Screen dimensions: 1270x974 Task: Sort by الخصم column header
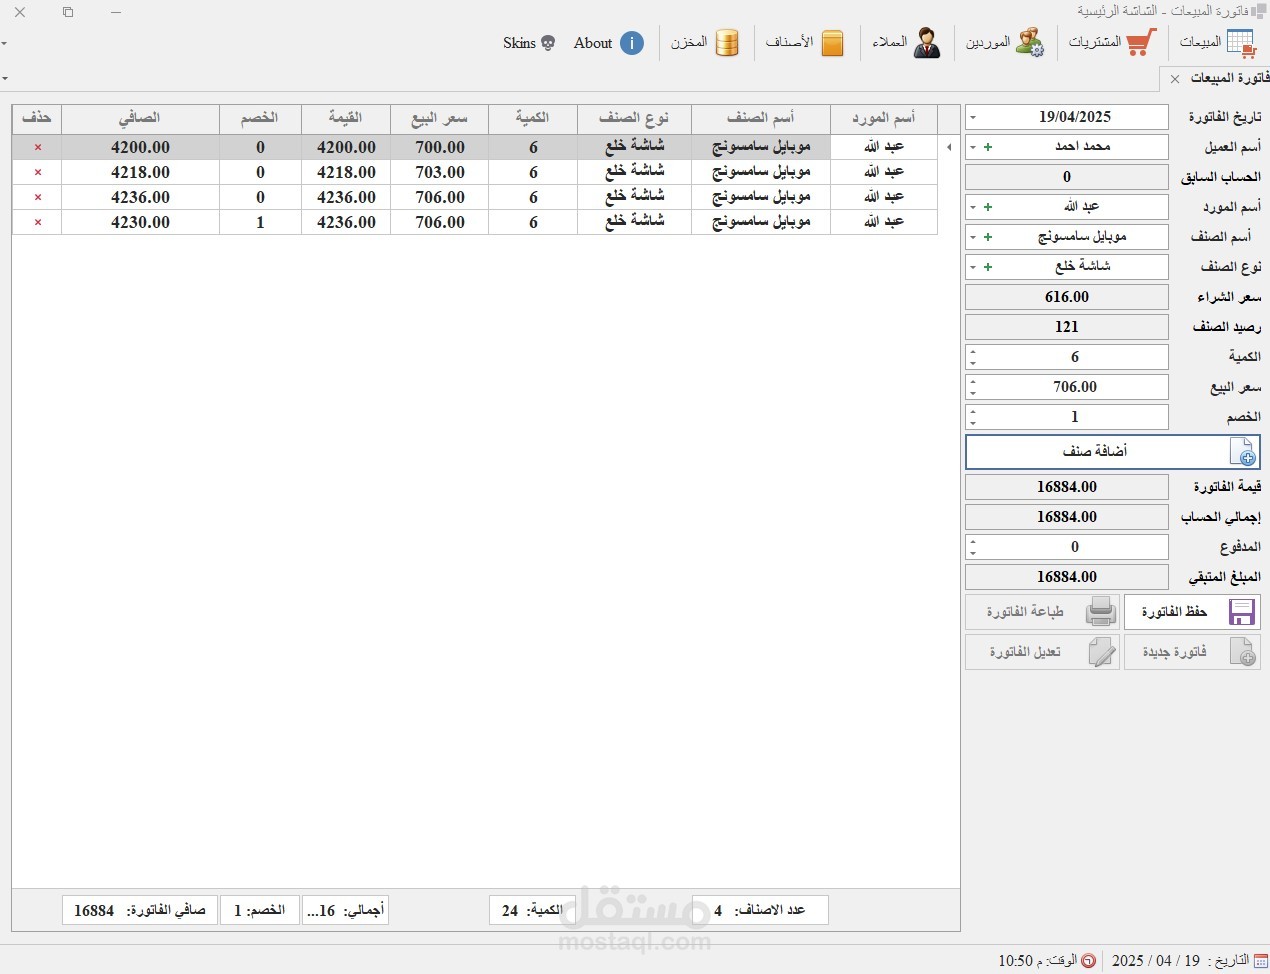coord(260,119)
